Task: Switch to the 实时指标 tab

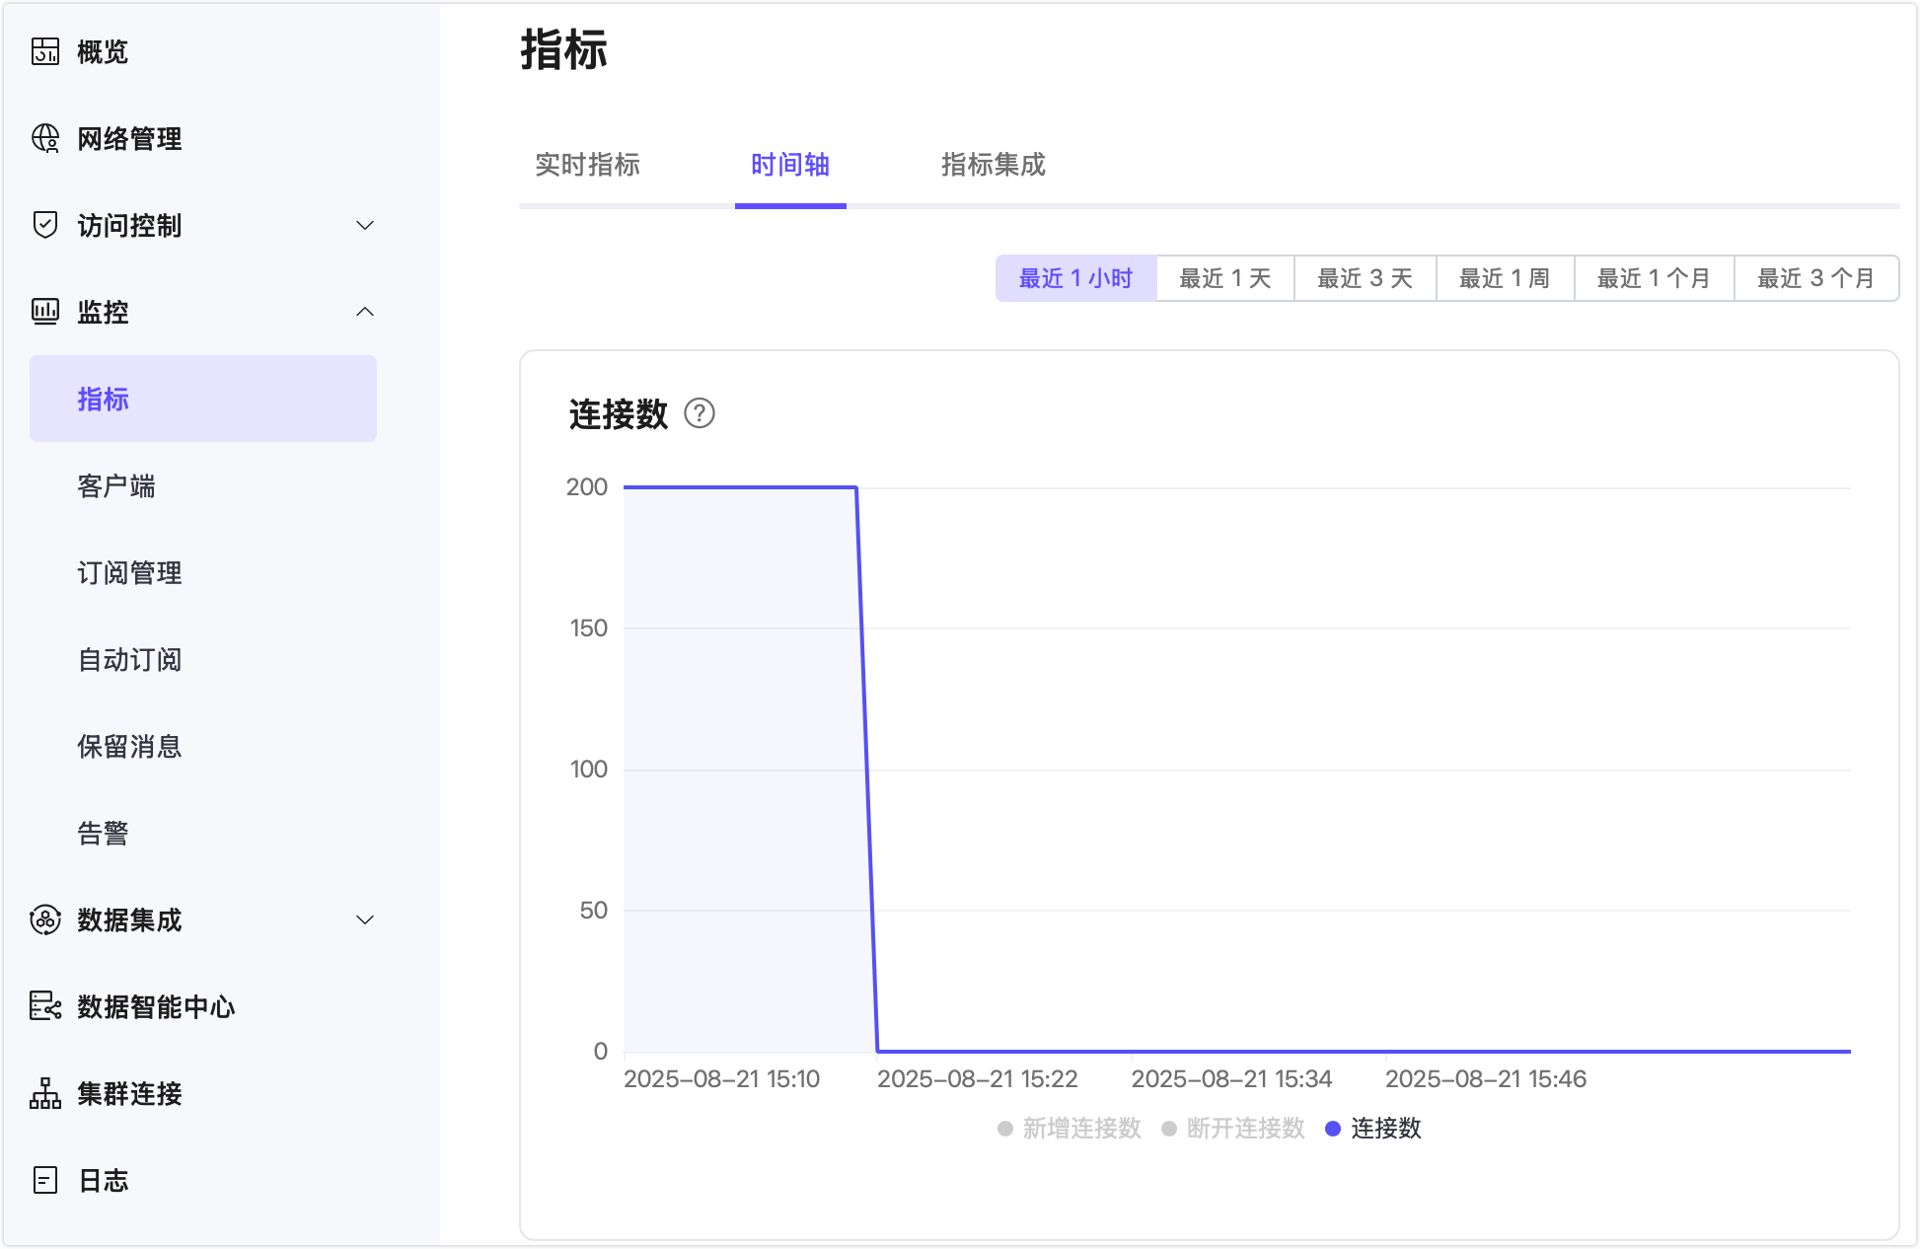Action: coord(588,166)
